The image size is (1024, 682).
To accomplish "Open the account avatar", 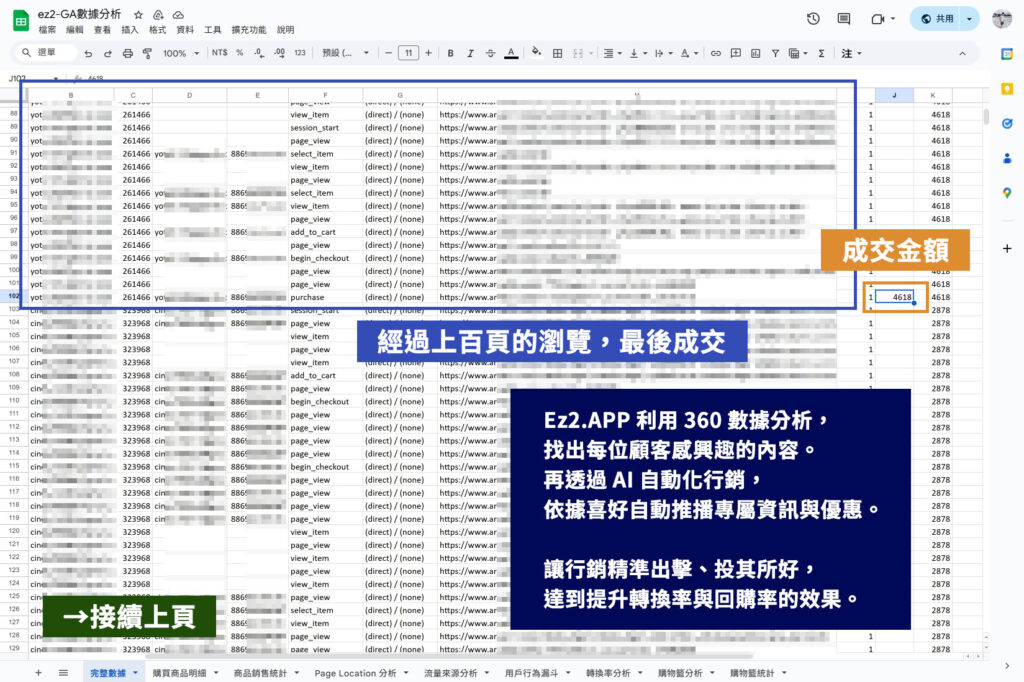I will (x=1002, y=19).
